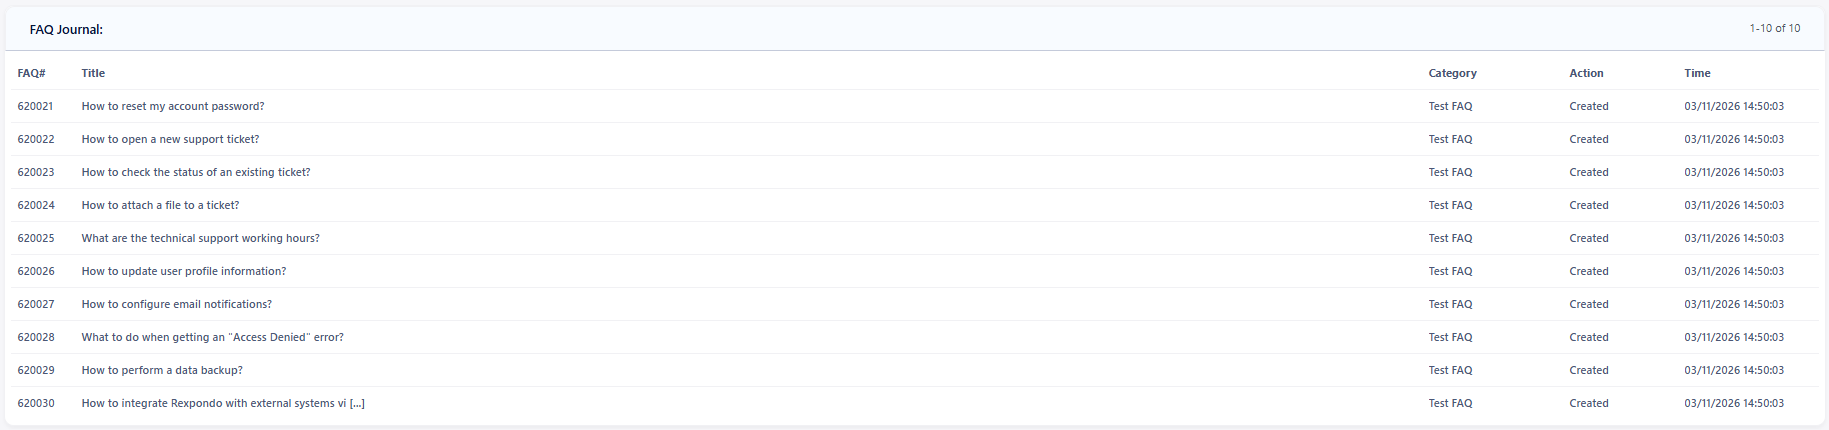This screenshot has width=1829, height=430.
Task: Click the Action column header
Action: tap(1586, 73)
